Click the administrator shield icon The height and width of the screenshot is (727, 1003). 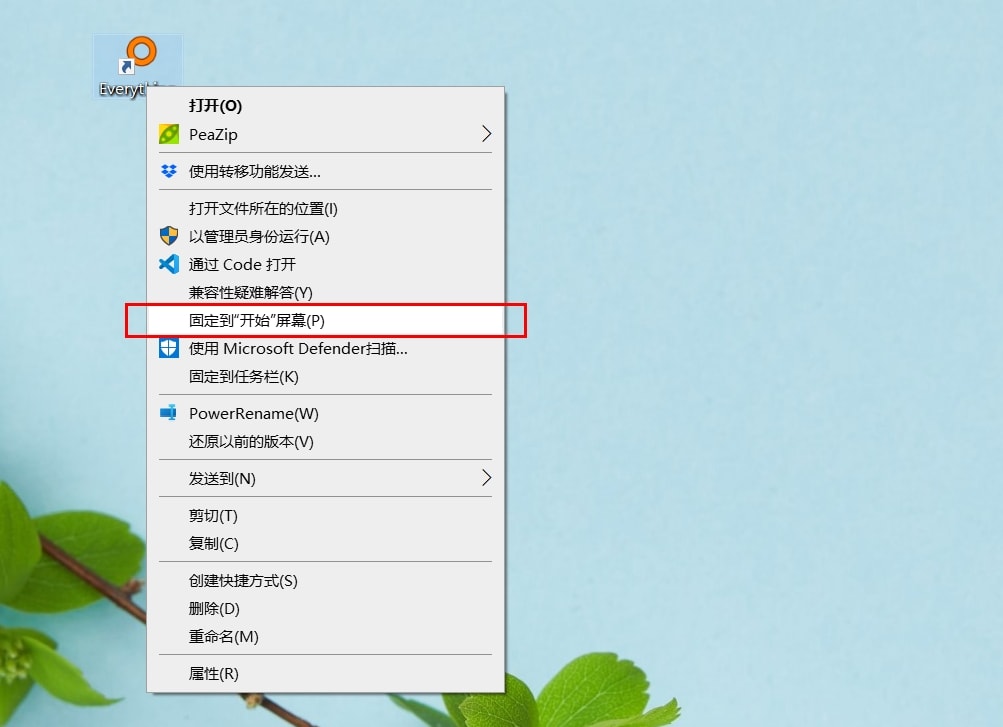[x=169, y=236]
